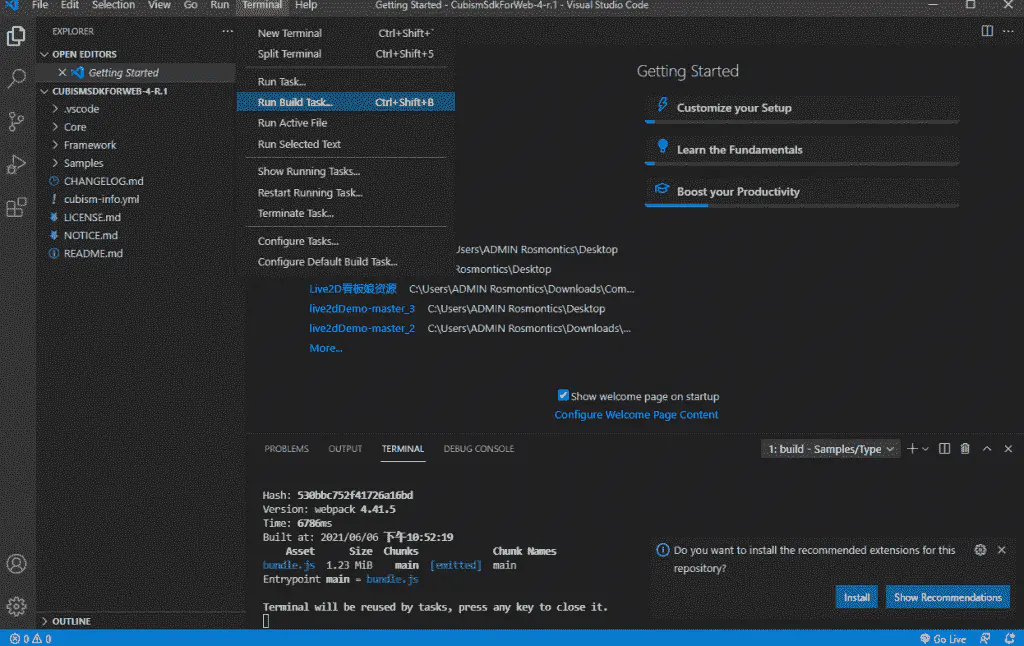Open Explorer more actions ellipsis
Image resolution: width=1024 pixels, height=646 pixels.
click(x=227, y=31)
